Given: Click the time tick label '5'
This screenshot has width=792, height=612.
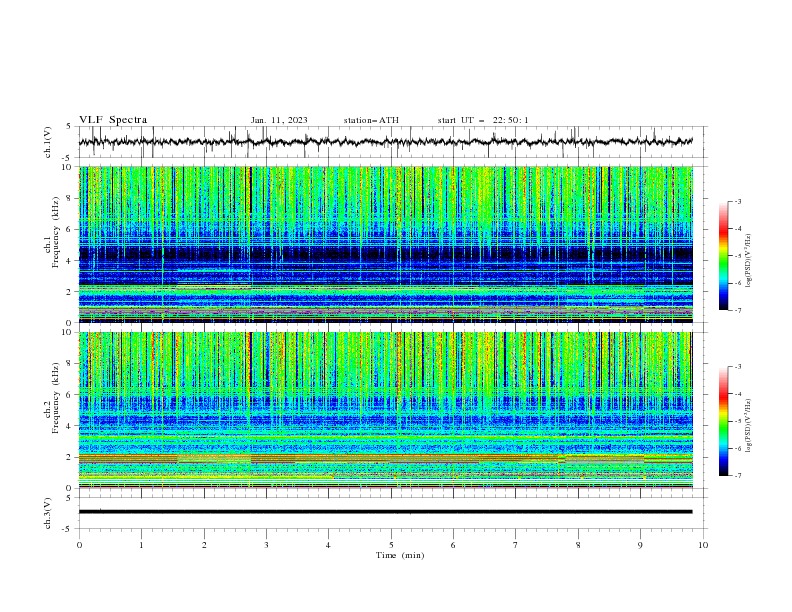Looking at the screenshot, I should point(391,545).
